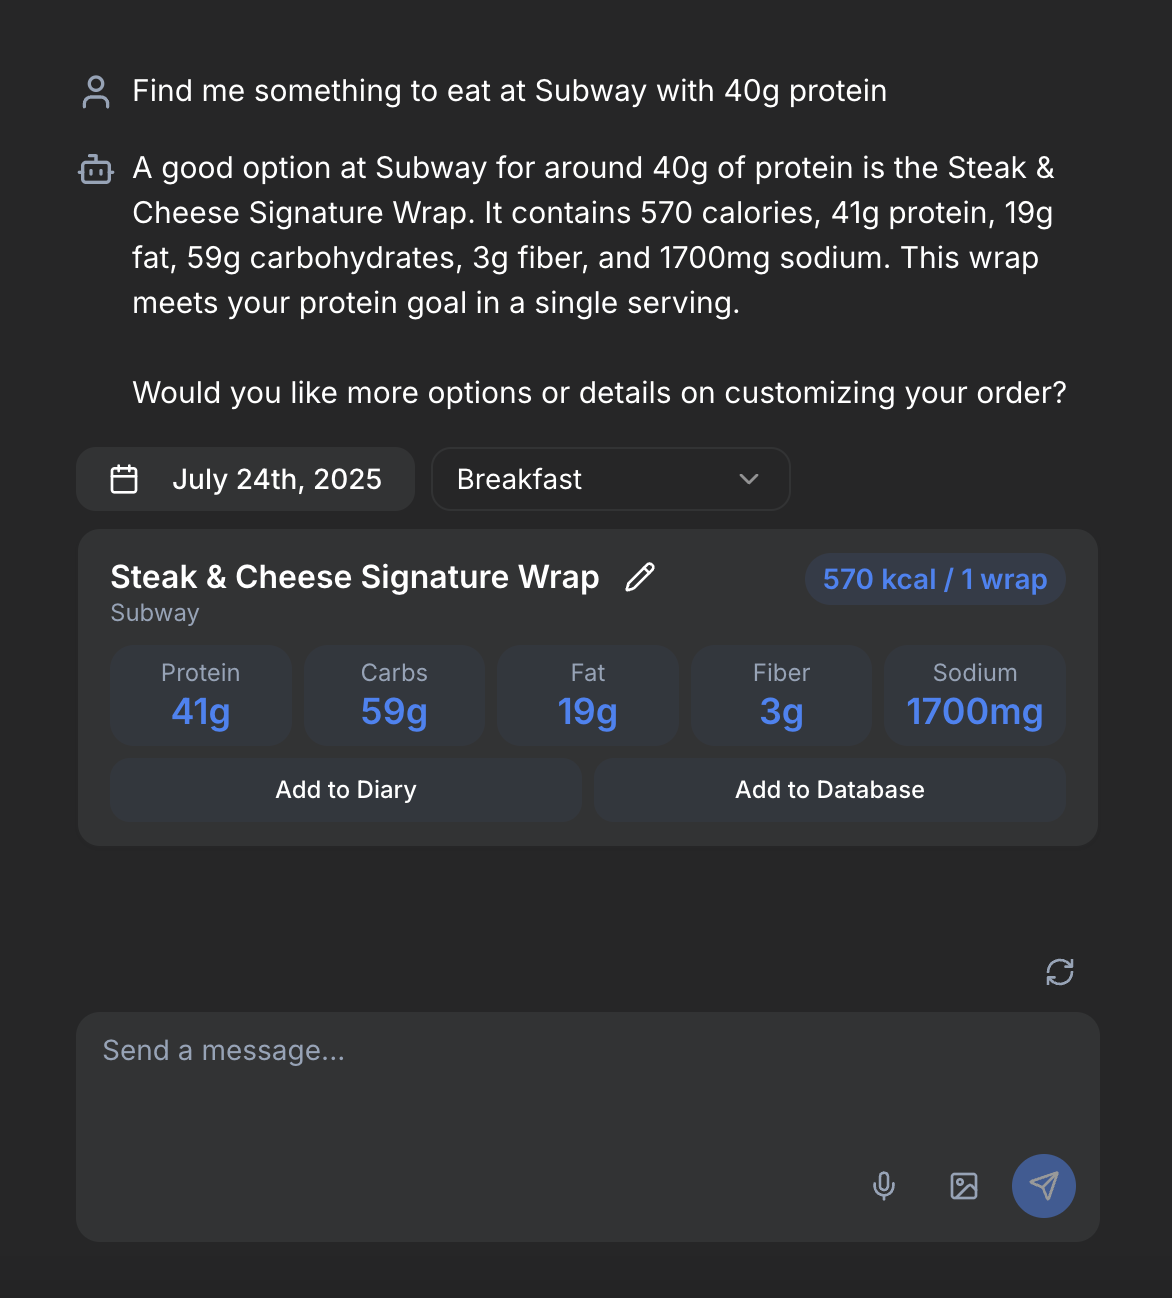Open the Breakfast meal dropdown
Viewport: 1172px width, 1298px height.
(x=611, y=479)
